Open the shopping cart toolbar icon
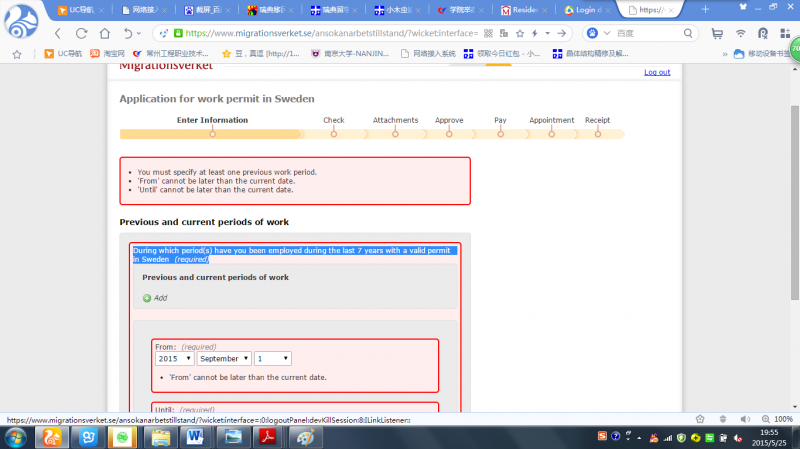800x449 pixels. [717, 34]
